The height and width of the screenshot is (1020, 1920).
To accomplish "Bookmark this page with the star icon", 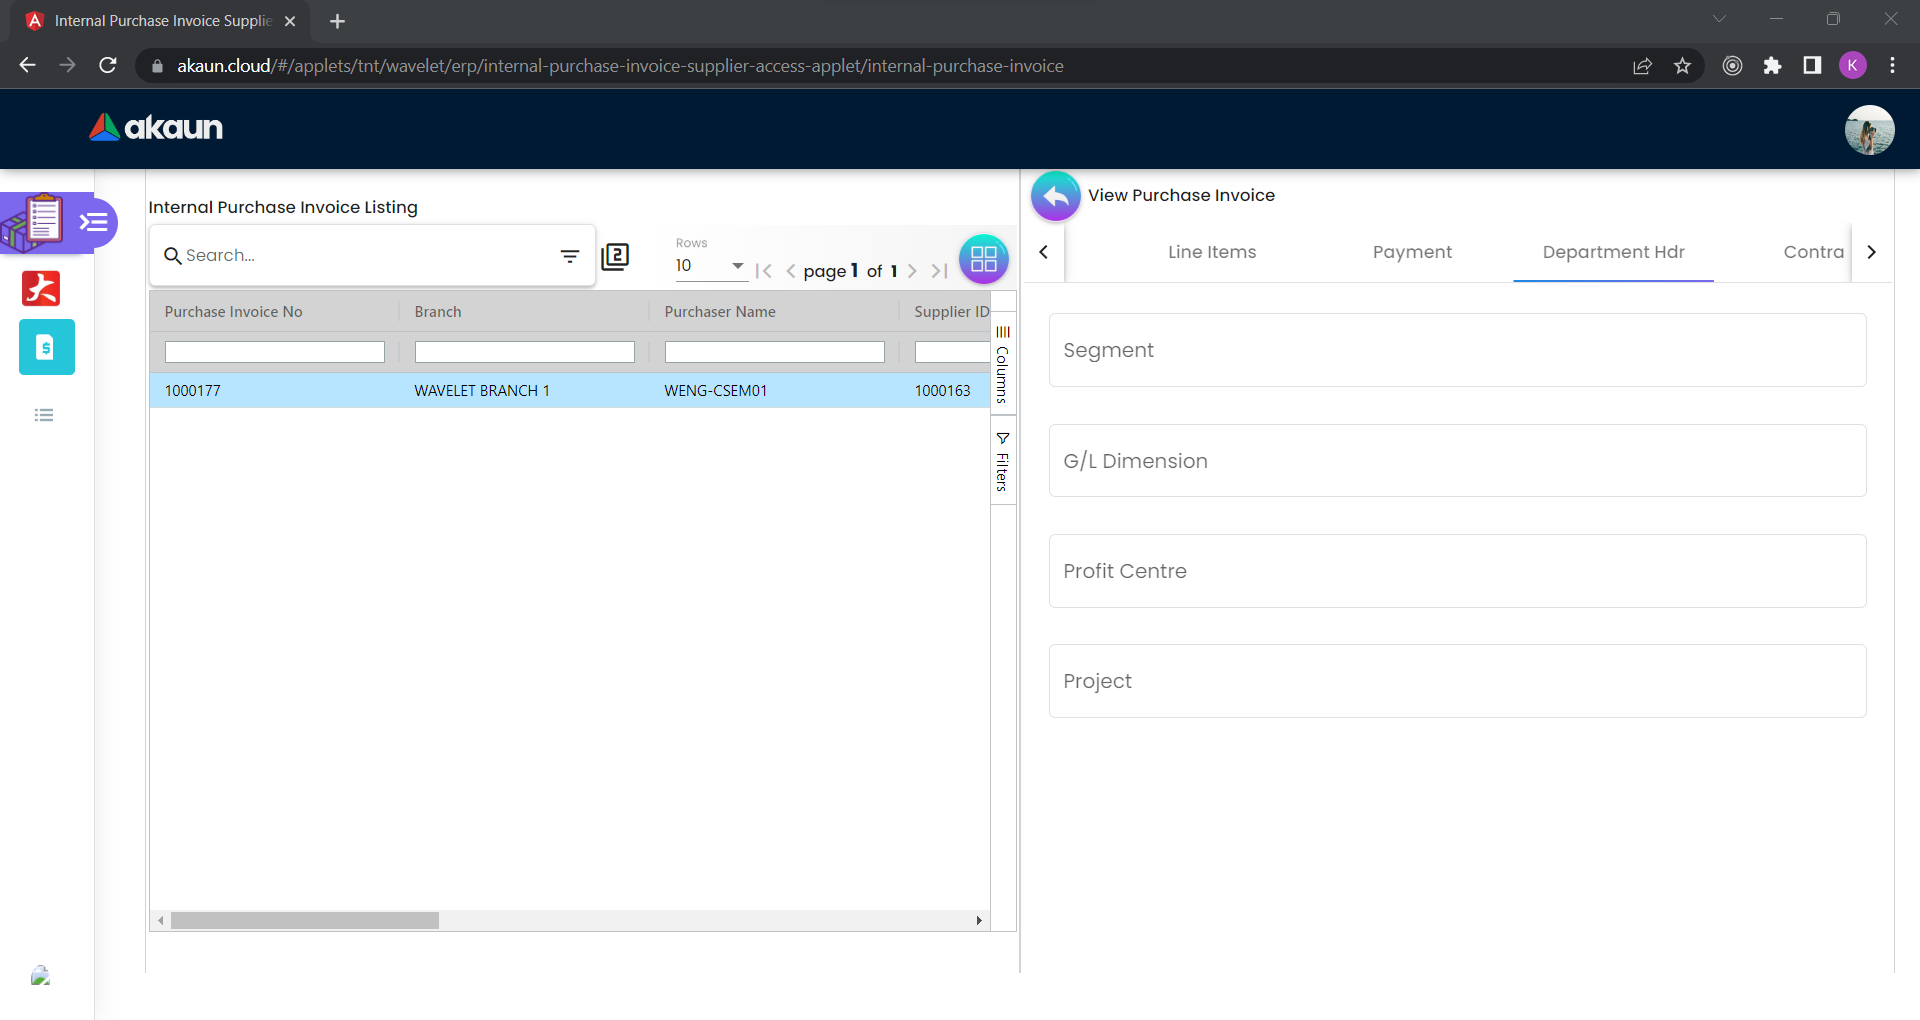I will [x=1682, y=66].
